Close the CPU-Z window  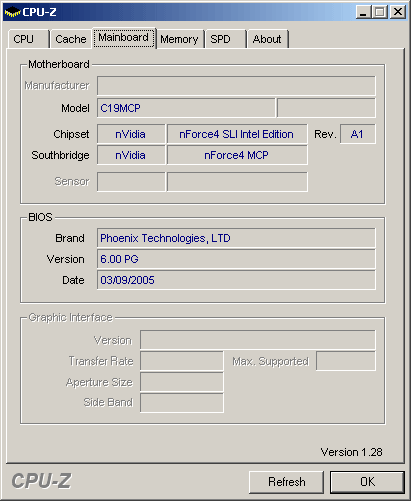[x=398, y=12]
